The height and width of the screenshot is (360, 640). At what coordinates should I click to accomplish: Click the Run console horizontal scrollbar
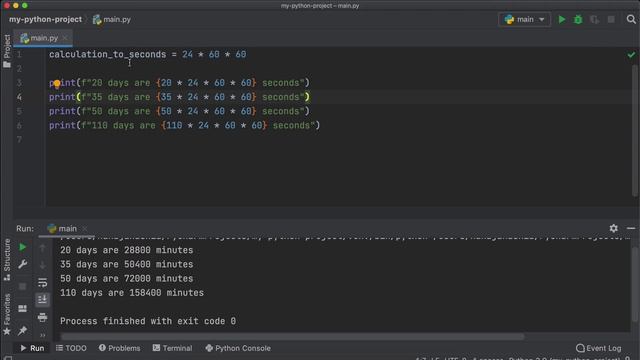click(292, 337)
